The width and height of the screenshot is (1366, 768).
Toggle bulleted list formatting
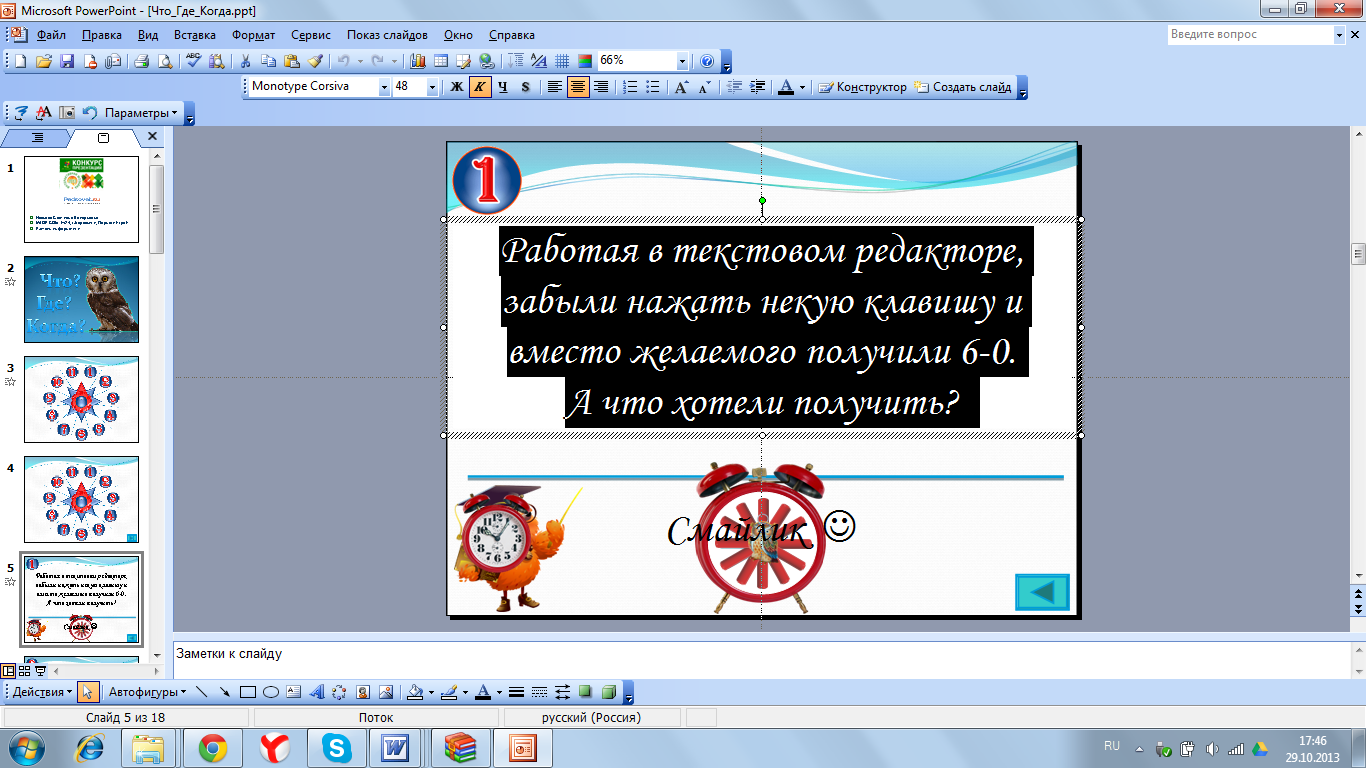(x=653, y=87)
